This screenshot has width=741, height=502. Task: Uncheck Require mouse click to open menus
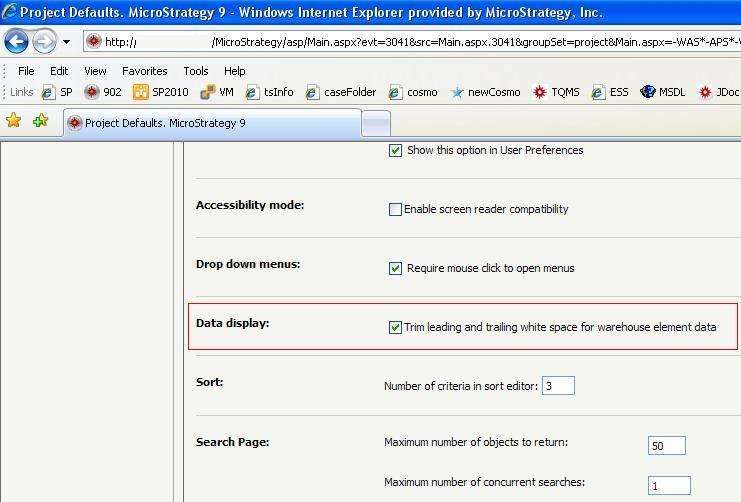395,269
